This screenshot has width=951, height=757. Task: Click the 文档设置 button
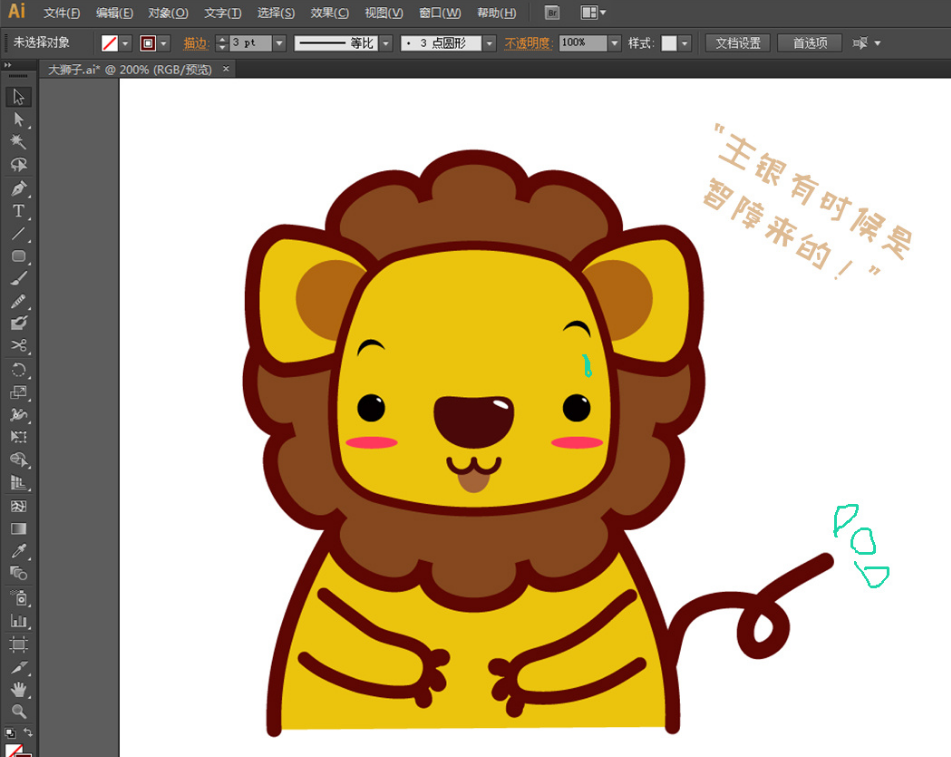tap(737, 43)
